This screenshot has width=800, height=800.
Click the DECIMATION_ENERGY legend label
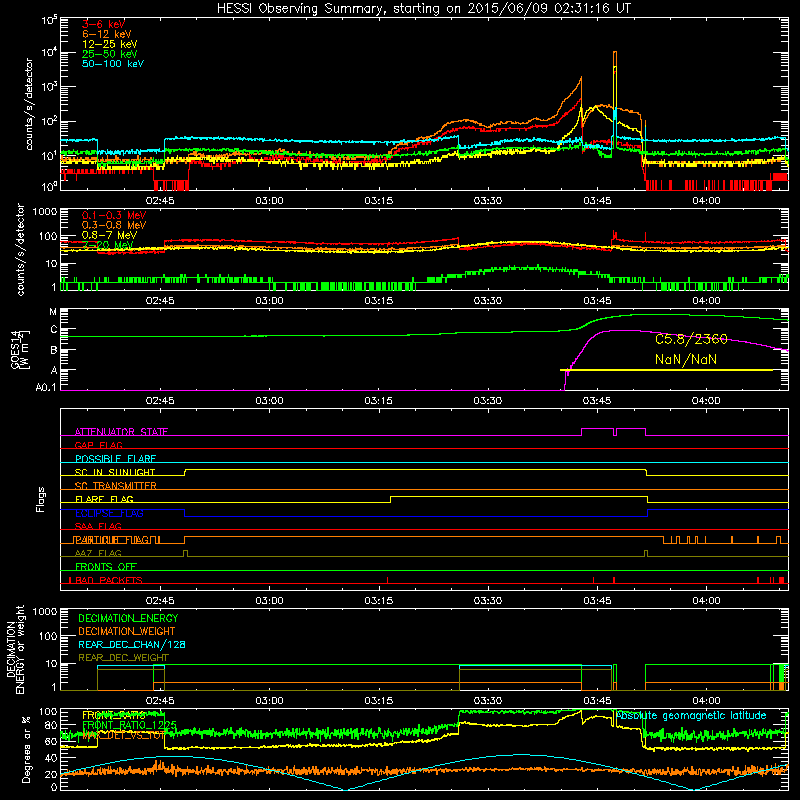128,618
